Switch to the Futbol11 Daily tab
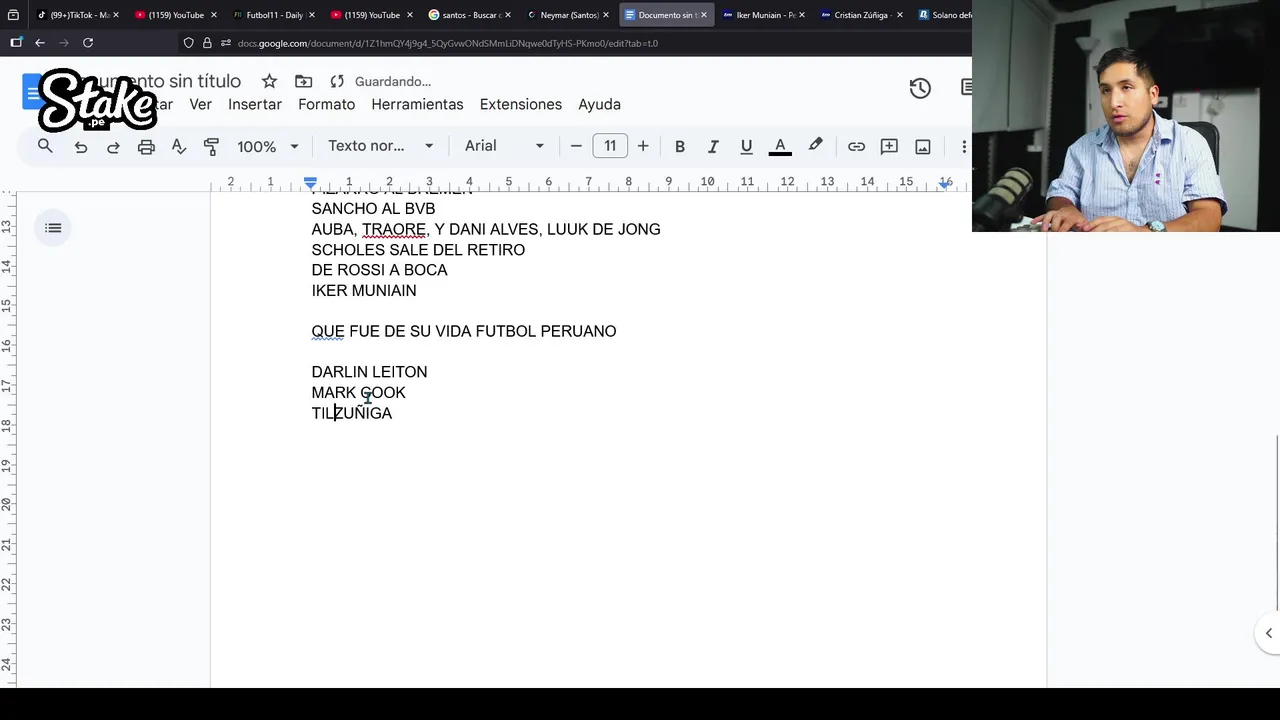The height and width of the screenshot is (720, 1280). 274,15
